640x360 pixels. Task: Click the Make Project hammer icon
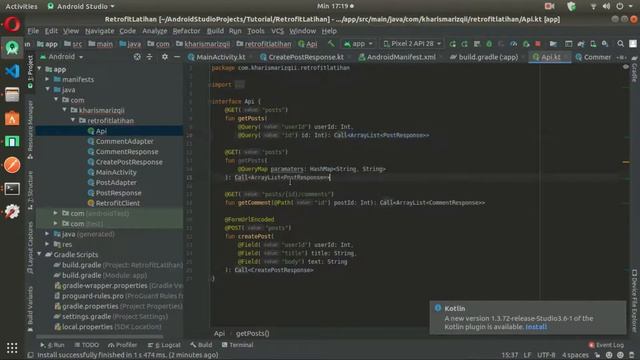click(x=331, y=44)
